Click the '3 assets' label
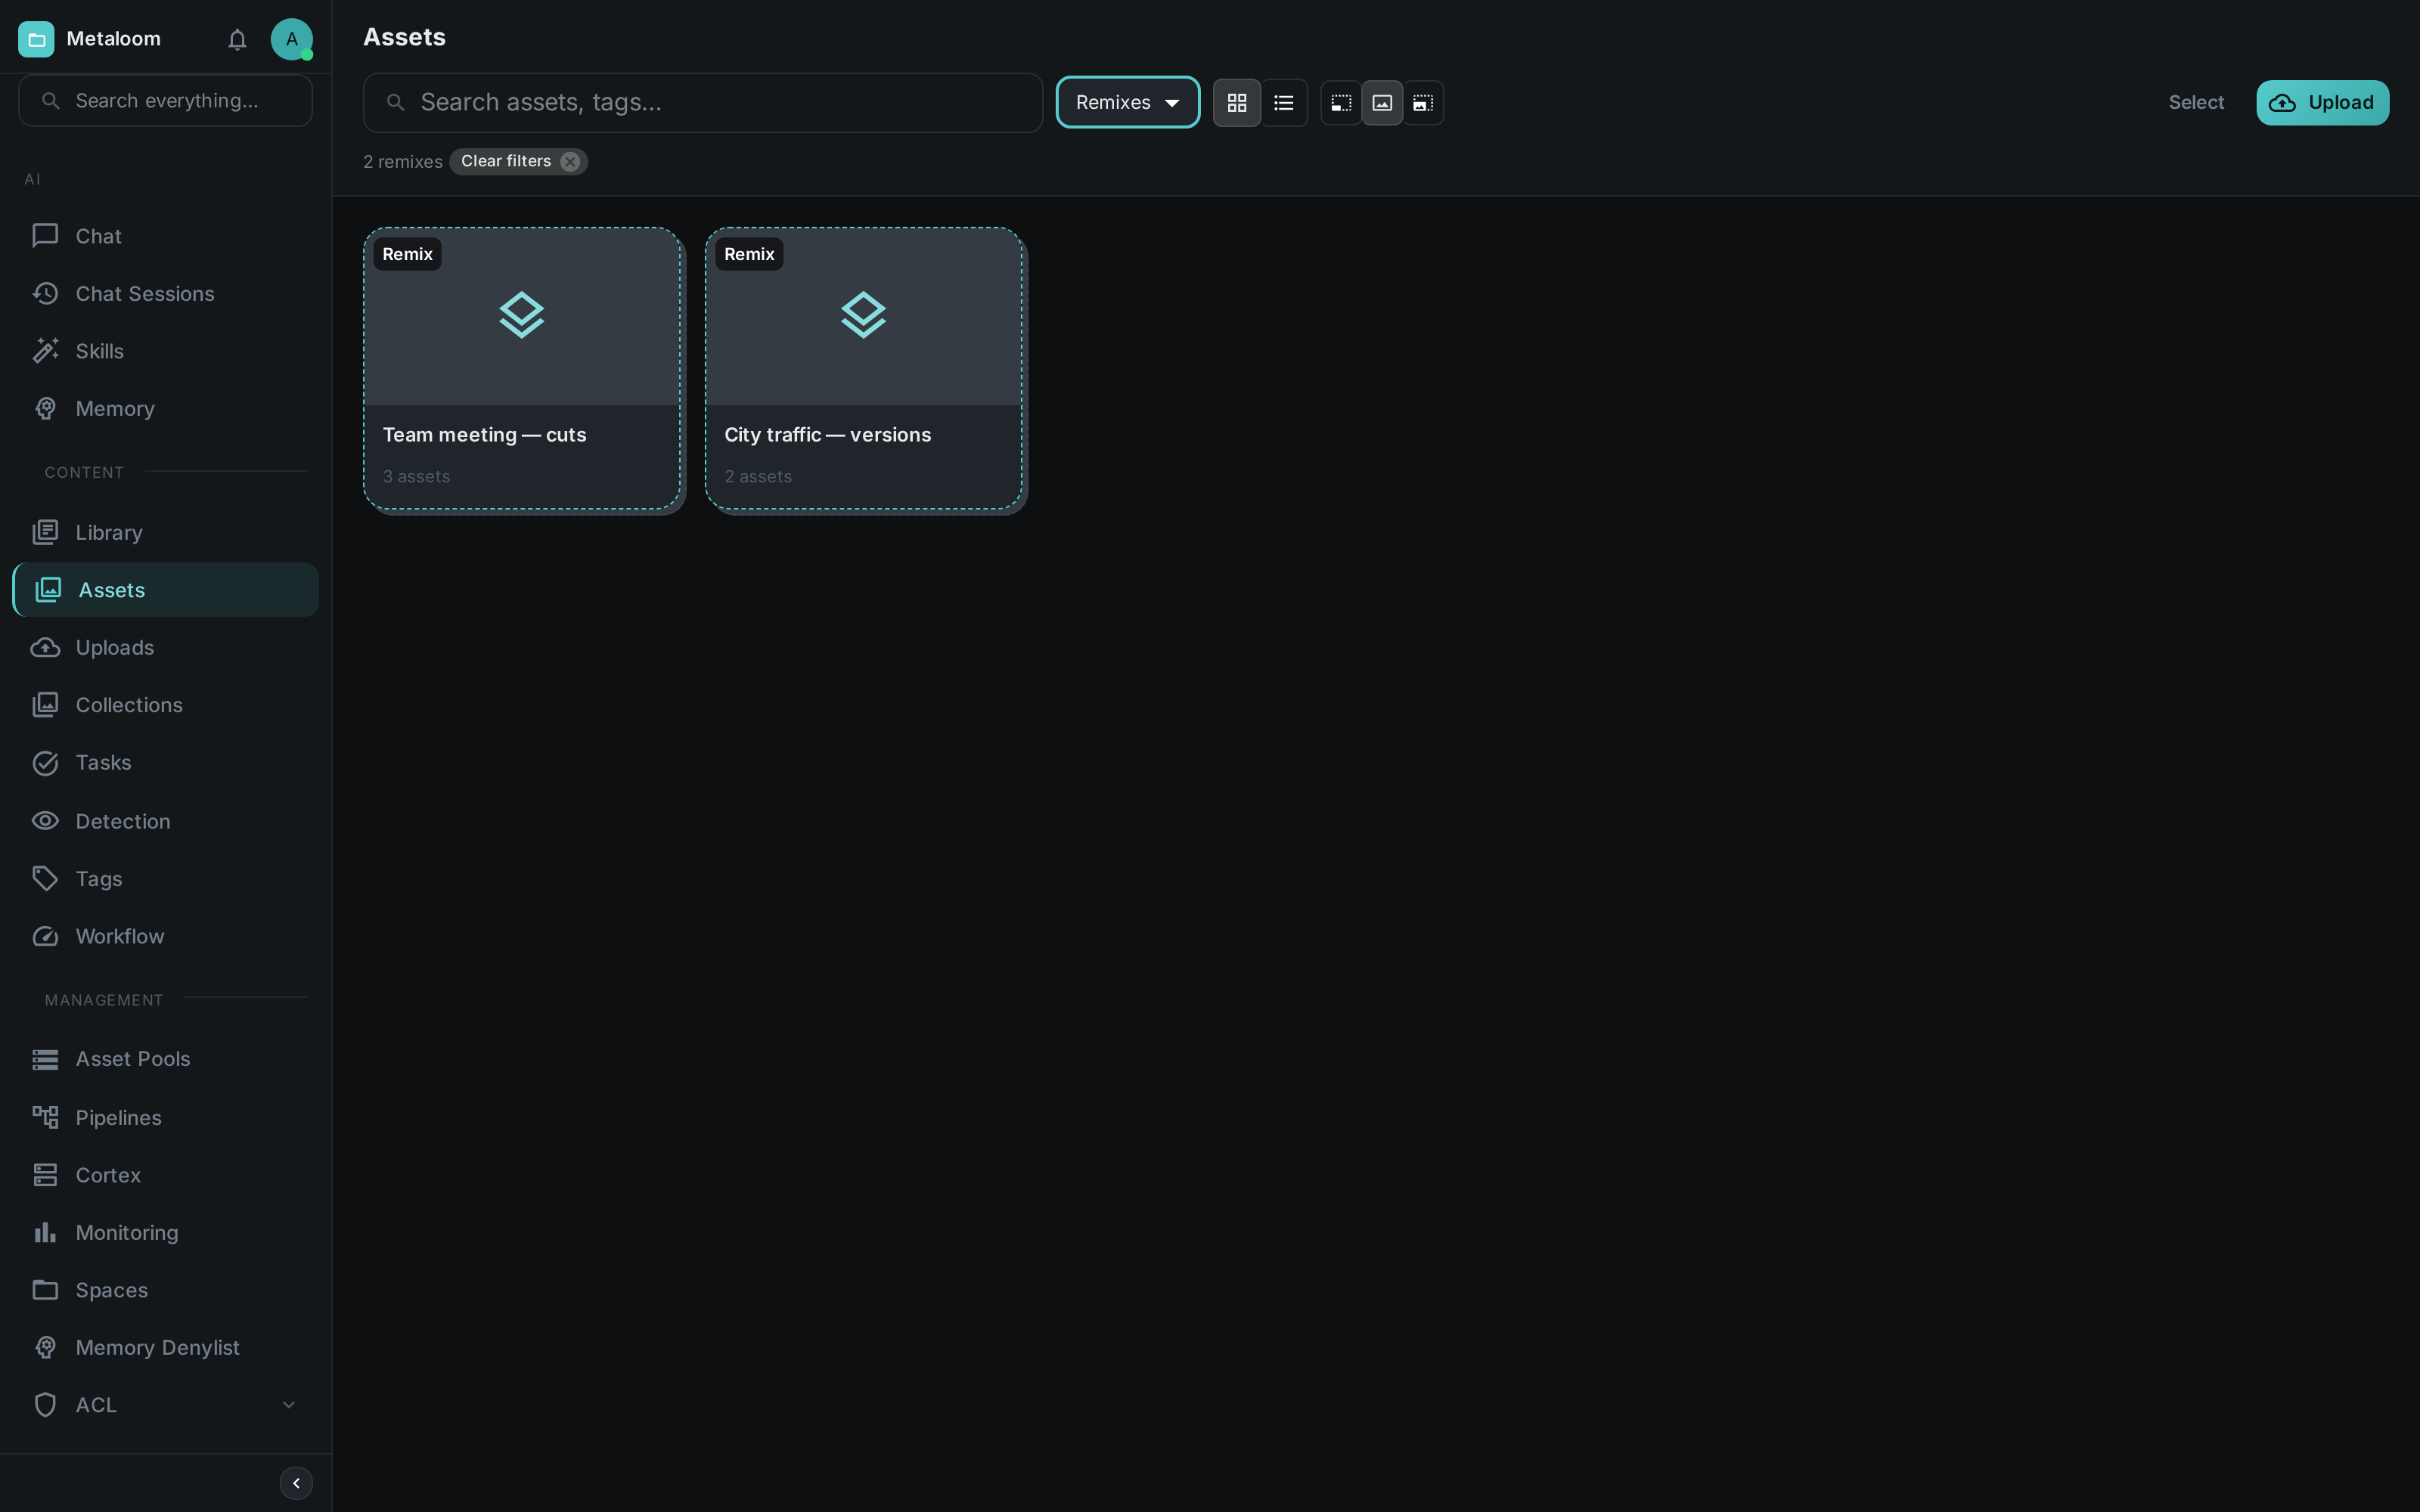The image size is (2420, 1512). pos(416,477)
